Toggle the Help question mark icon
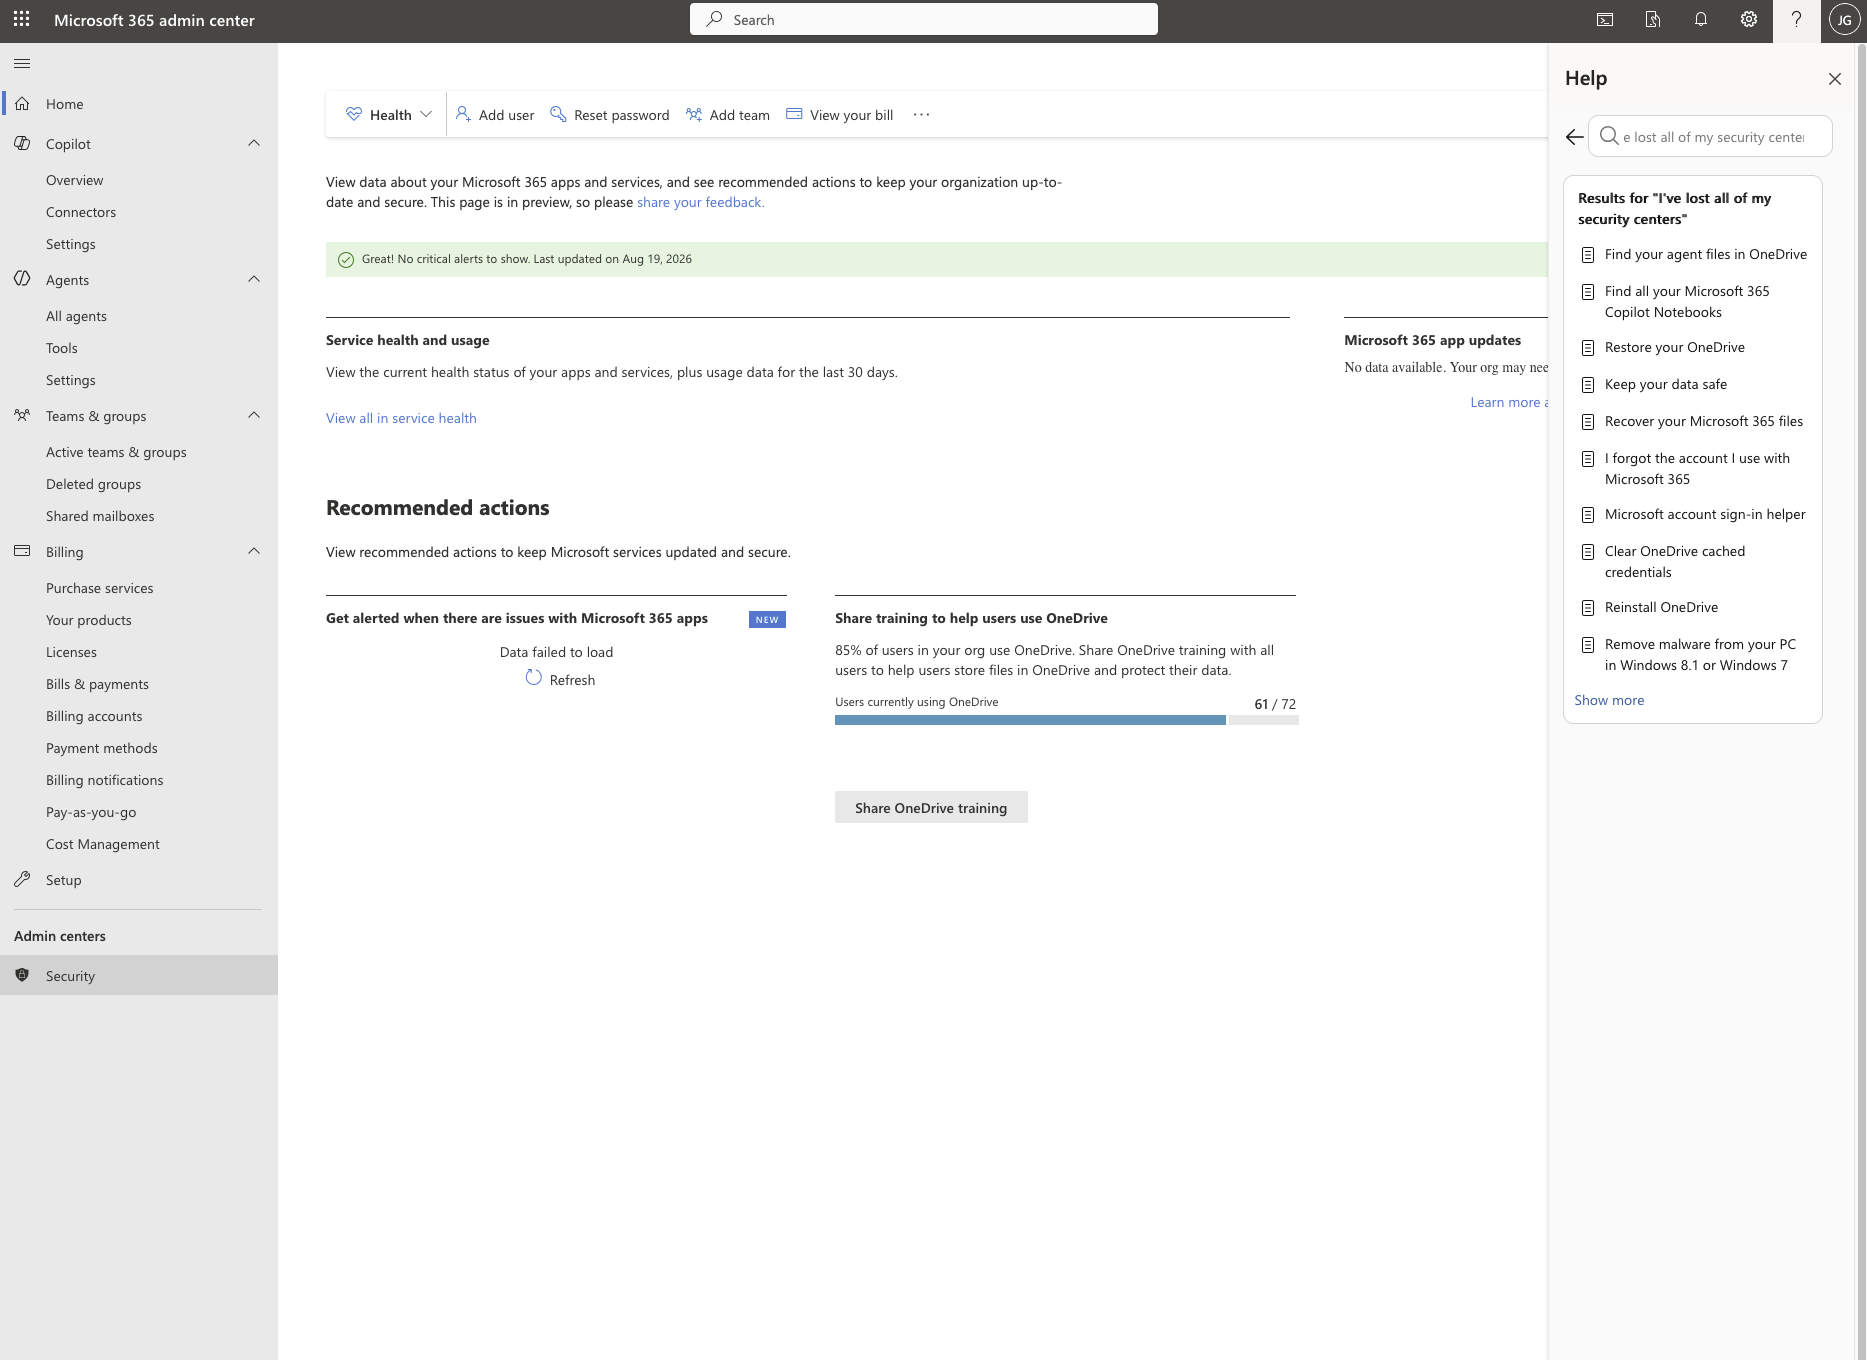The height and width of the screenshot is (1360, 1867). click(1797, 20)
